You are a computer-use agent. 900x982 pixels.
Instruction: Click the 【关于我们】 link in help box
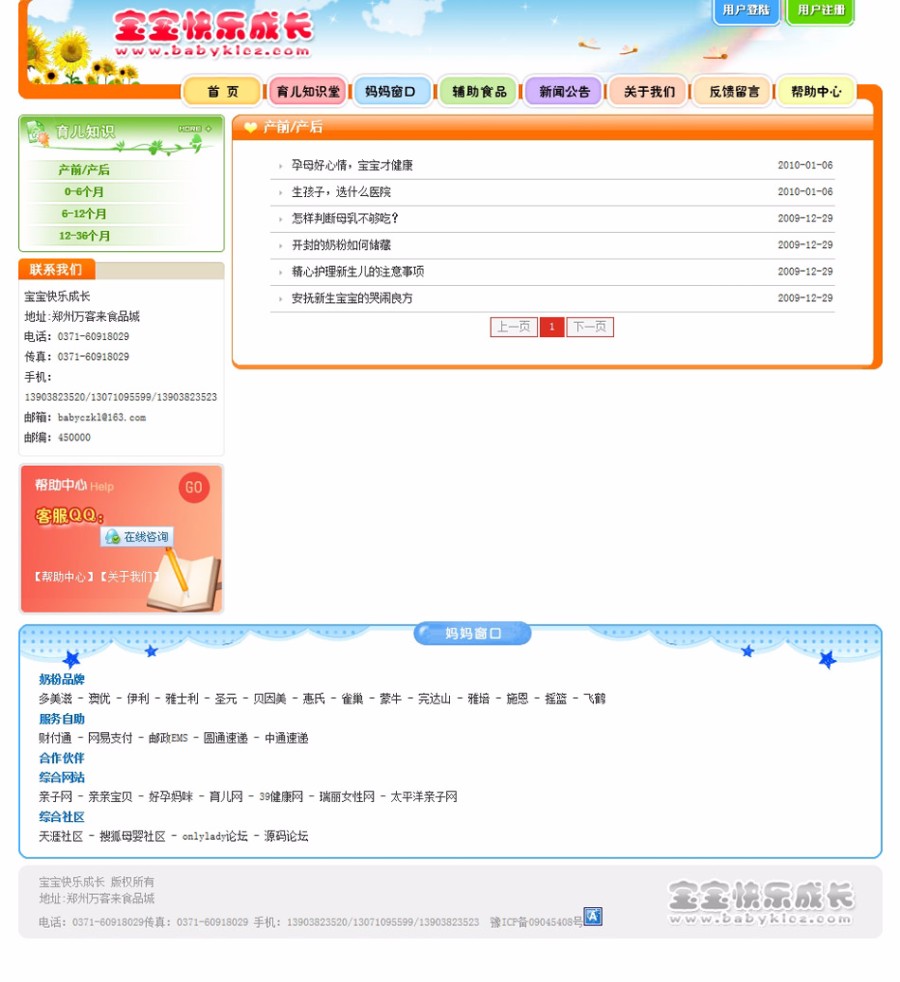(130, 577)
